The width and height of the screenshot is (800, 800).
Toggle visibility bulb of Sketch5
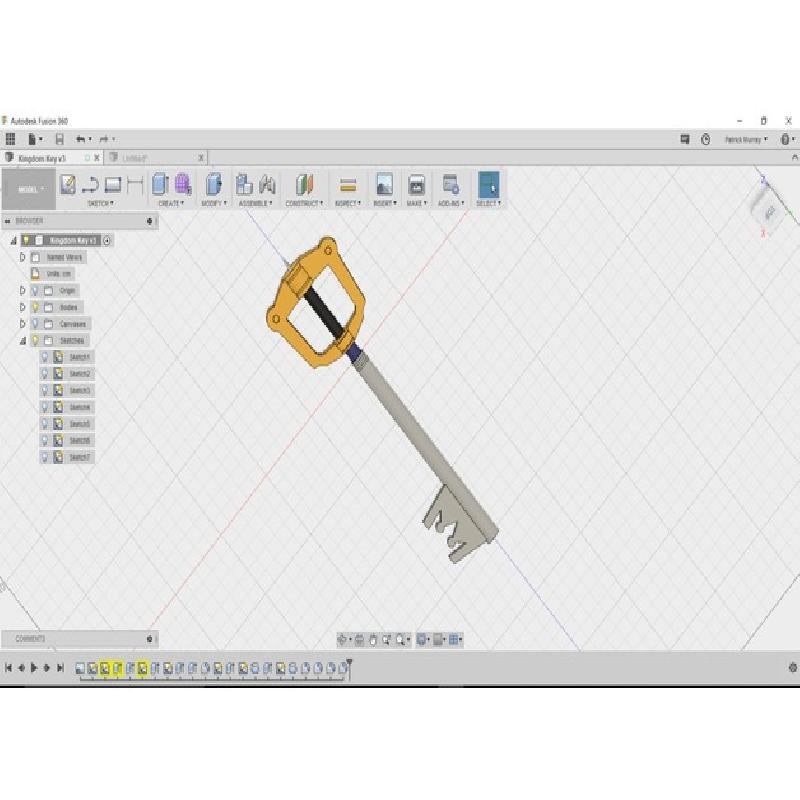click(44, 424)
